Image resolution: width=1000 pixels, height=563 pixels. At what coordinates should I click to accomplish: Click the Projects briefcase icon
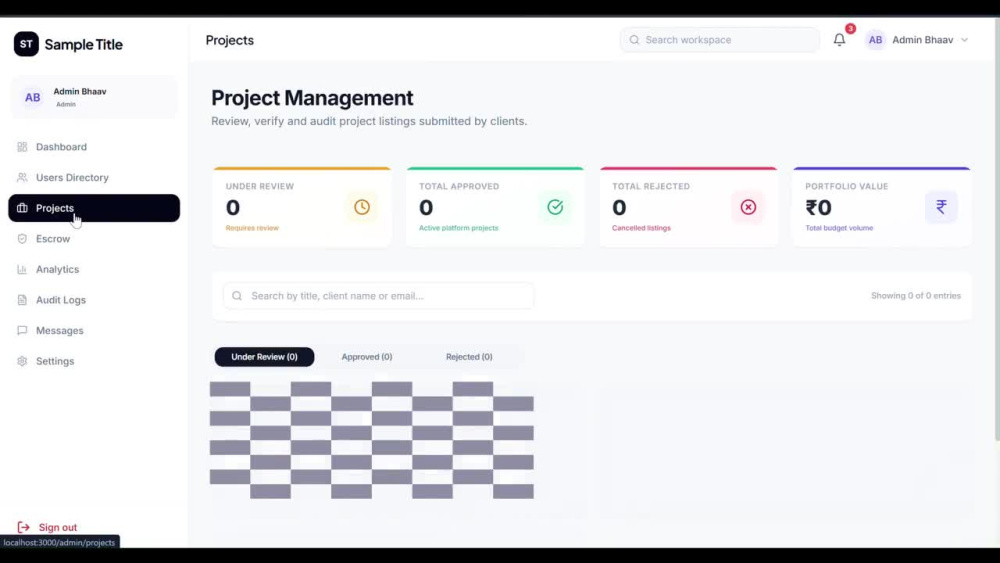coord(22,208)
